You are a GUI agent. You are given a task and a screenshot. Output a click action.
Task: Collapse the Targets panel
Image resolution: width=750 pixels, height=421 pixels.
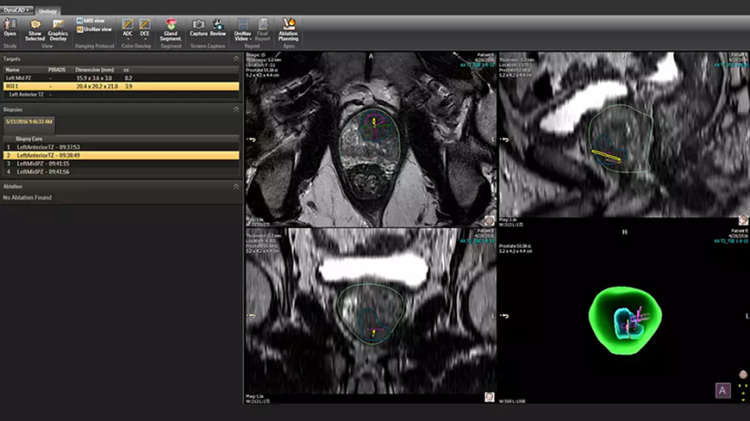(x=235, y=59)
